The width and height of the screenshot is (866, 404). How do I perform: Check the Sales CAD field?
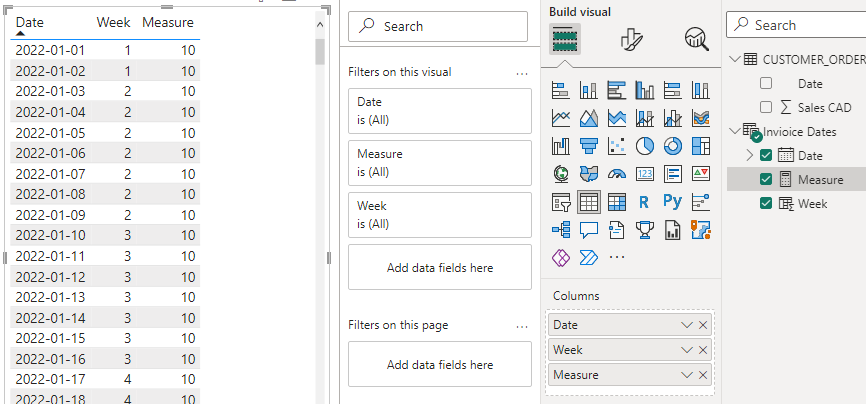(765, 107)
